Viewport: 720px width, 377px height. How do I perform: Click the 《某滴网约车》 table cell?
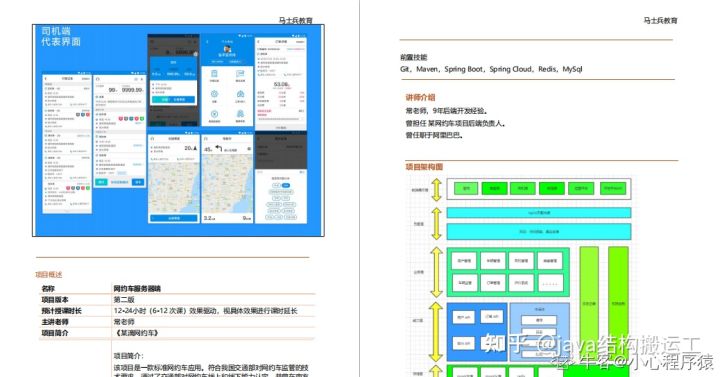(136, 333)
